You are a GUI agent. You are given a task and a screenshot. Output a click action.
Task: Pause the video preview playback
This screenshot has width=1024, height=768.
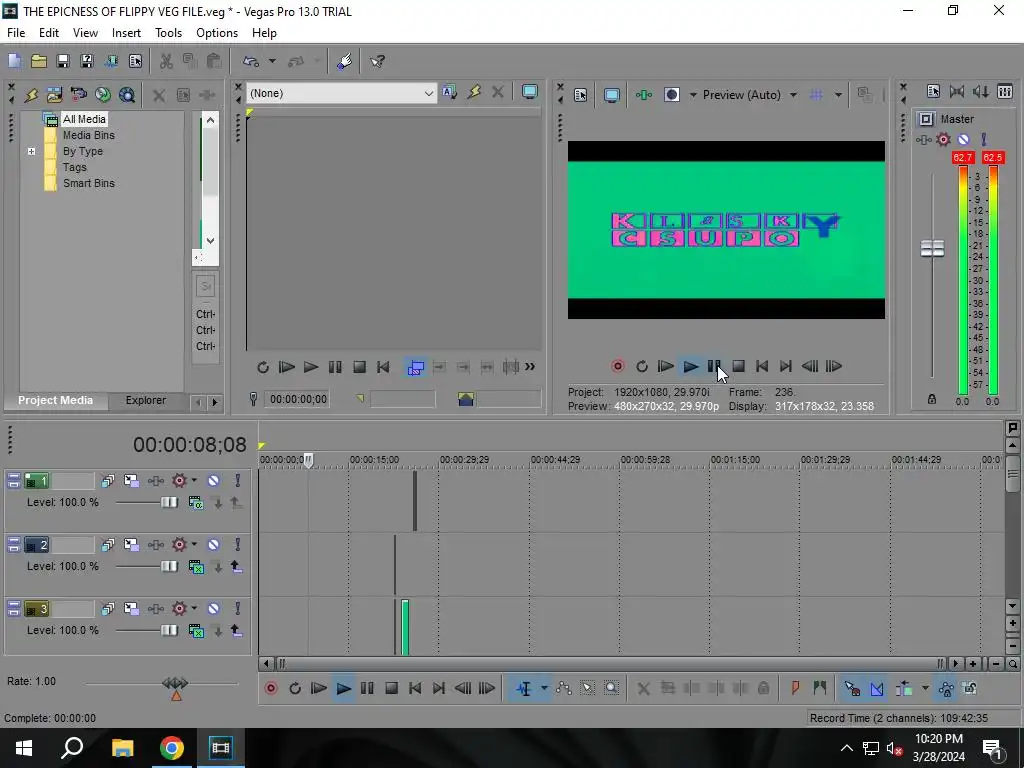point(714,366)
